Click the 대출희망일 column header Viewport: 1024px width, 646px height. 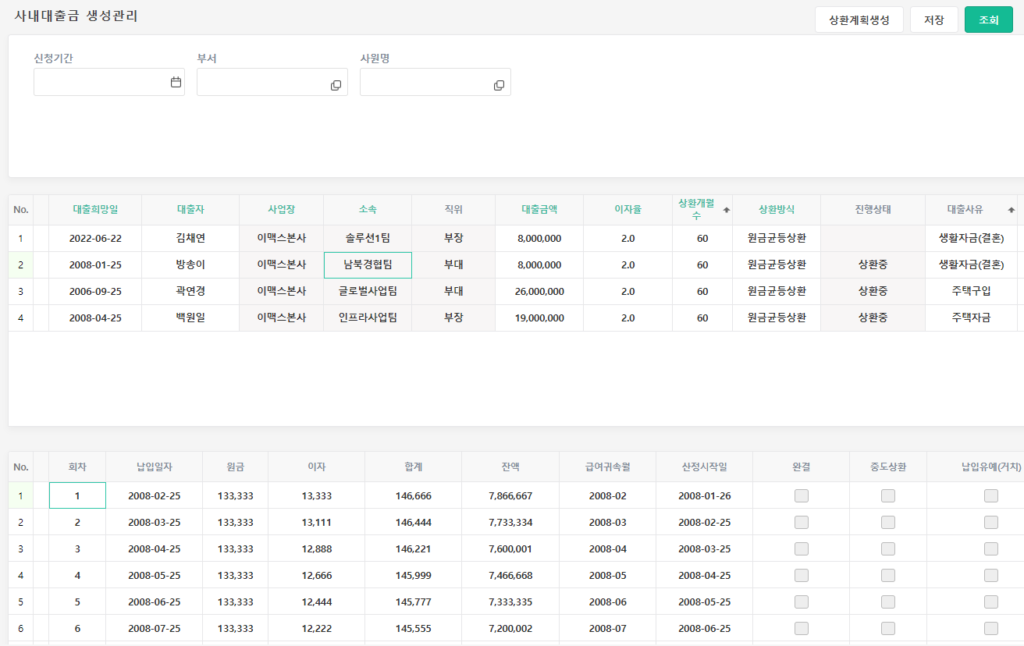(x=95, y=210)
